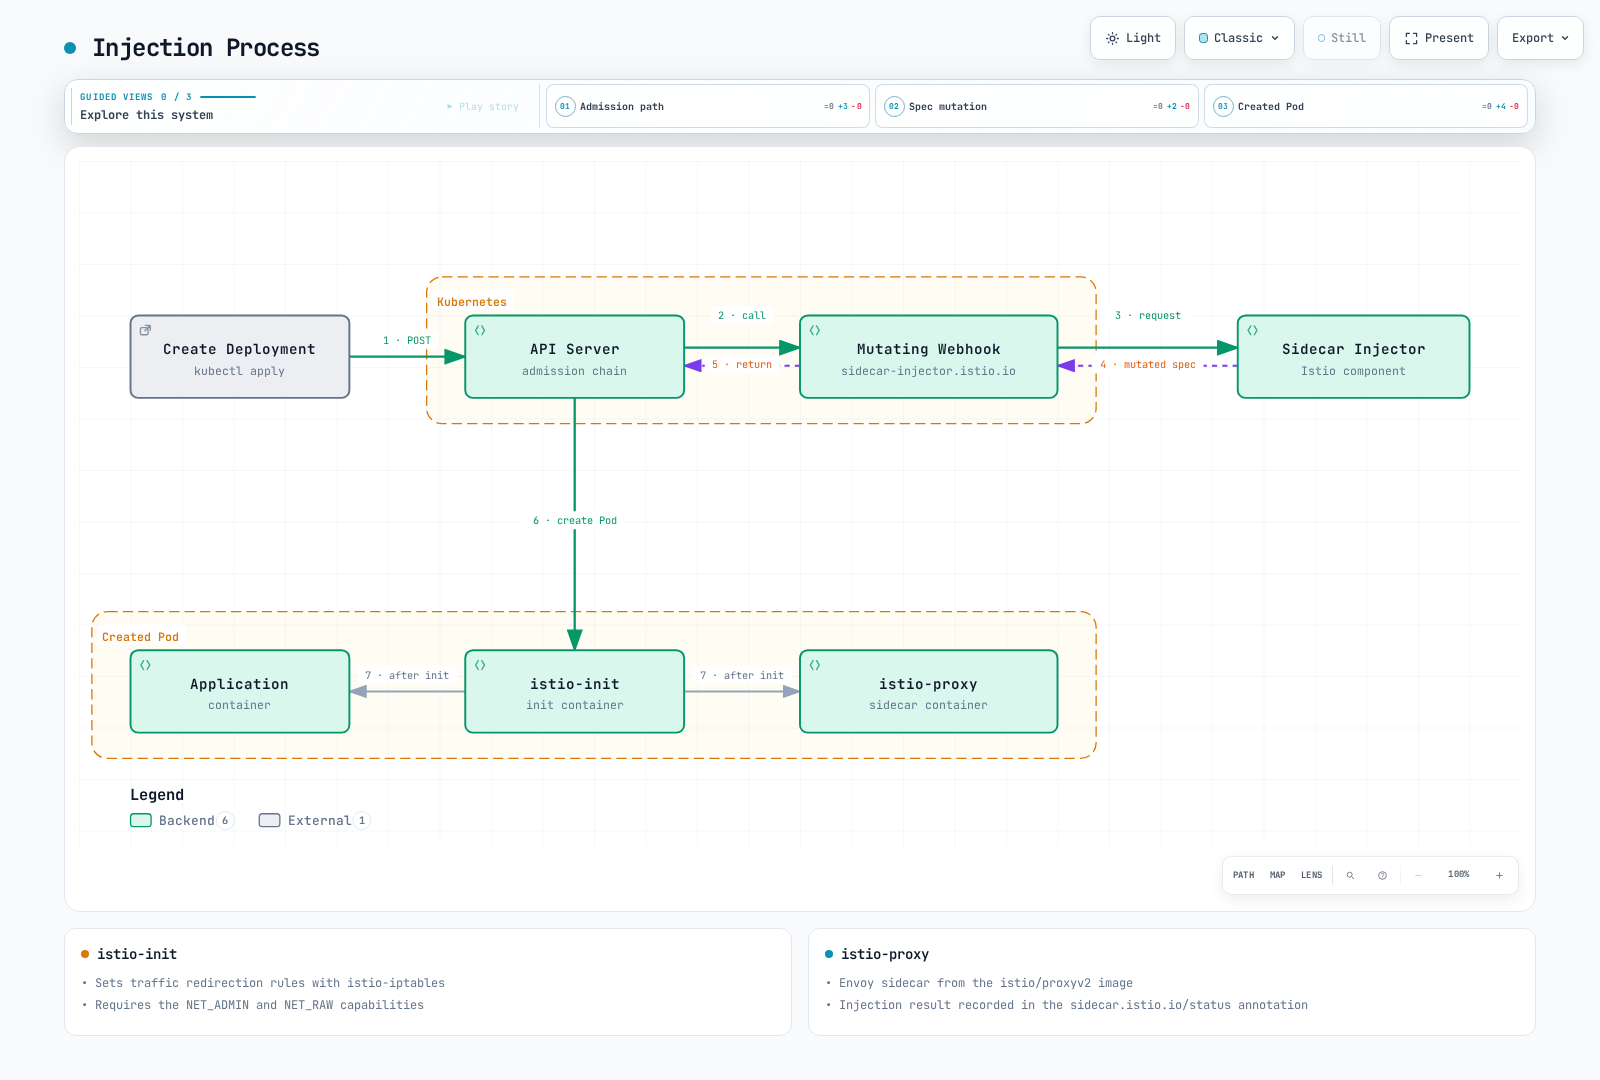Click the '1 · POST' edge label
The image size is (1600, 1080).
[x=407, y=341]
